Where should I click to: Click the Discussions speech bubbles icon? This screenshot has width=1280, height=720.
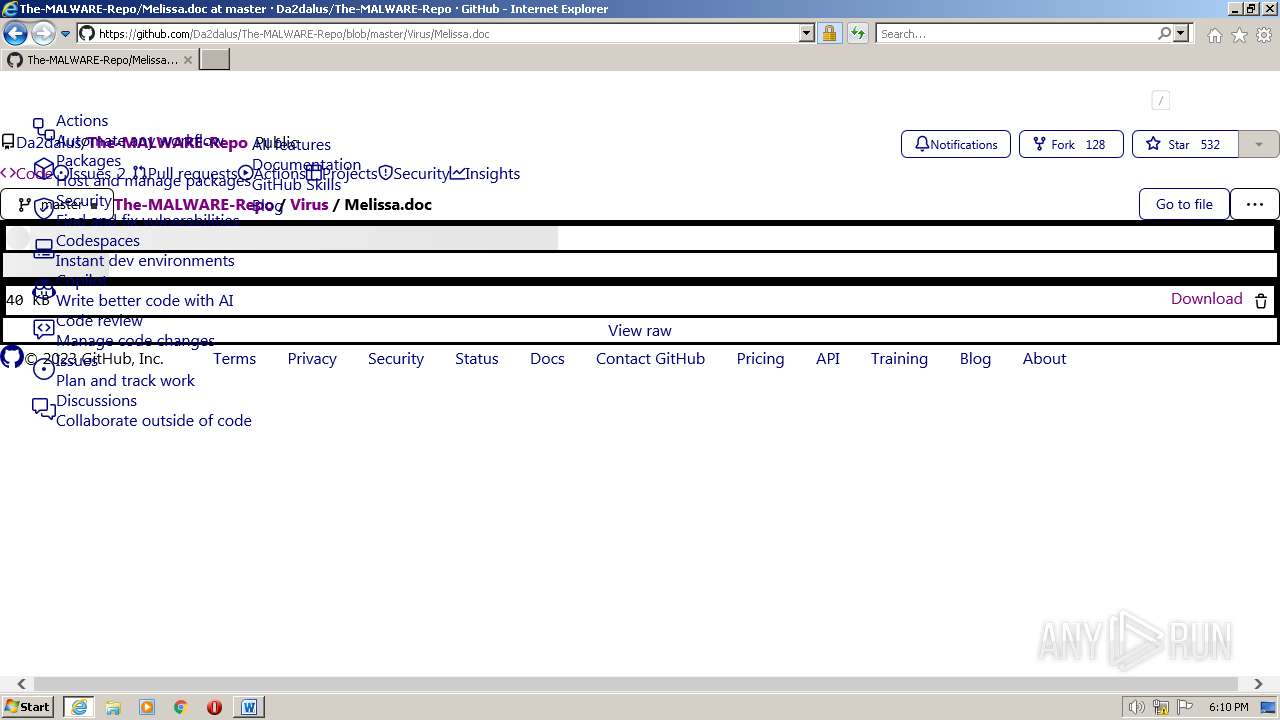pos(44,408)
